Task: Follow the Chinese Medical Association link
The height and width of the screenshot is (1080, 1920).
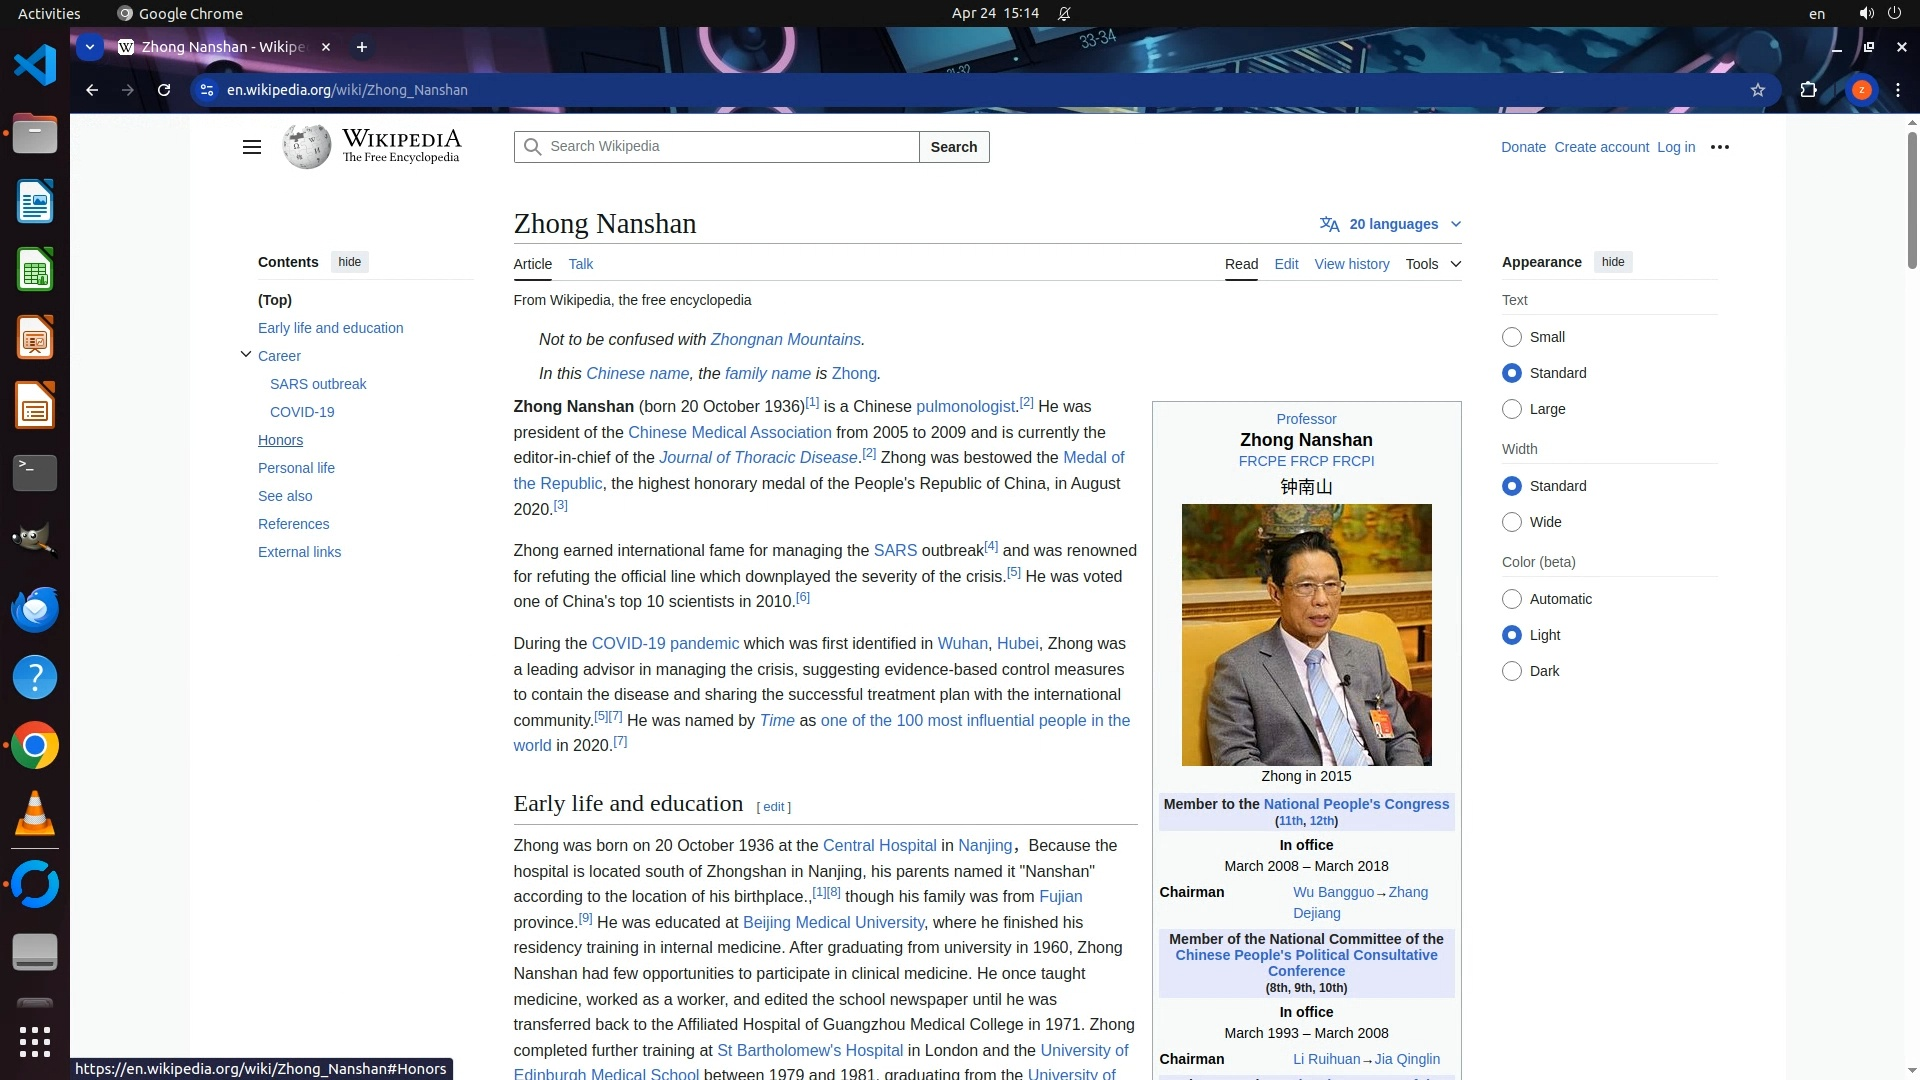Action: (729, 432)
